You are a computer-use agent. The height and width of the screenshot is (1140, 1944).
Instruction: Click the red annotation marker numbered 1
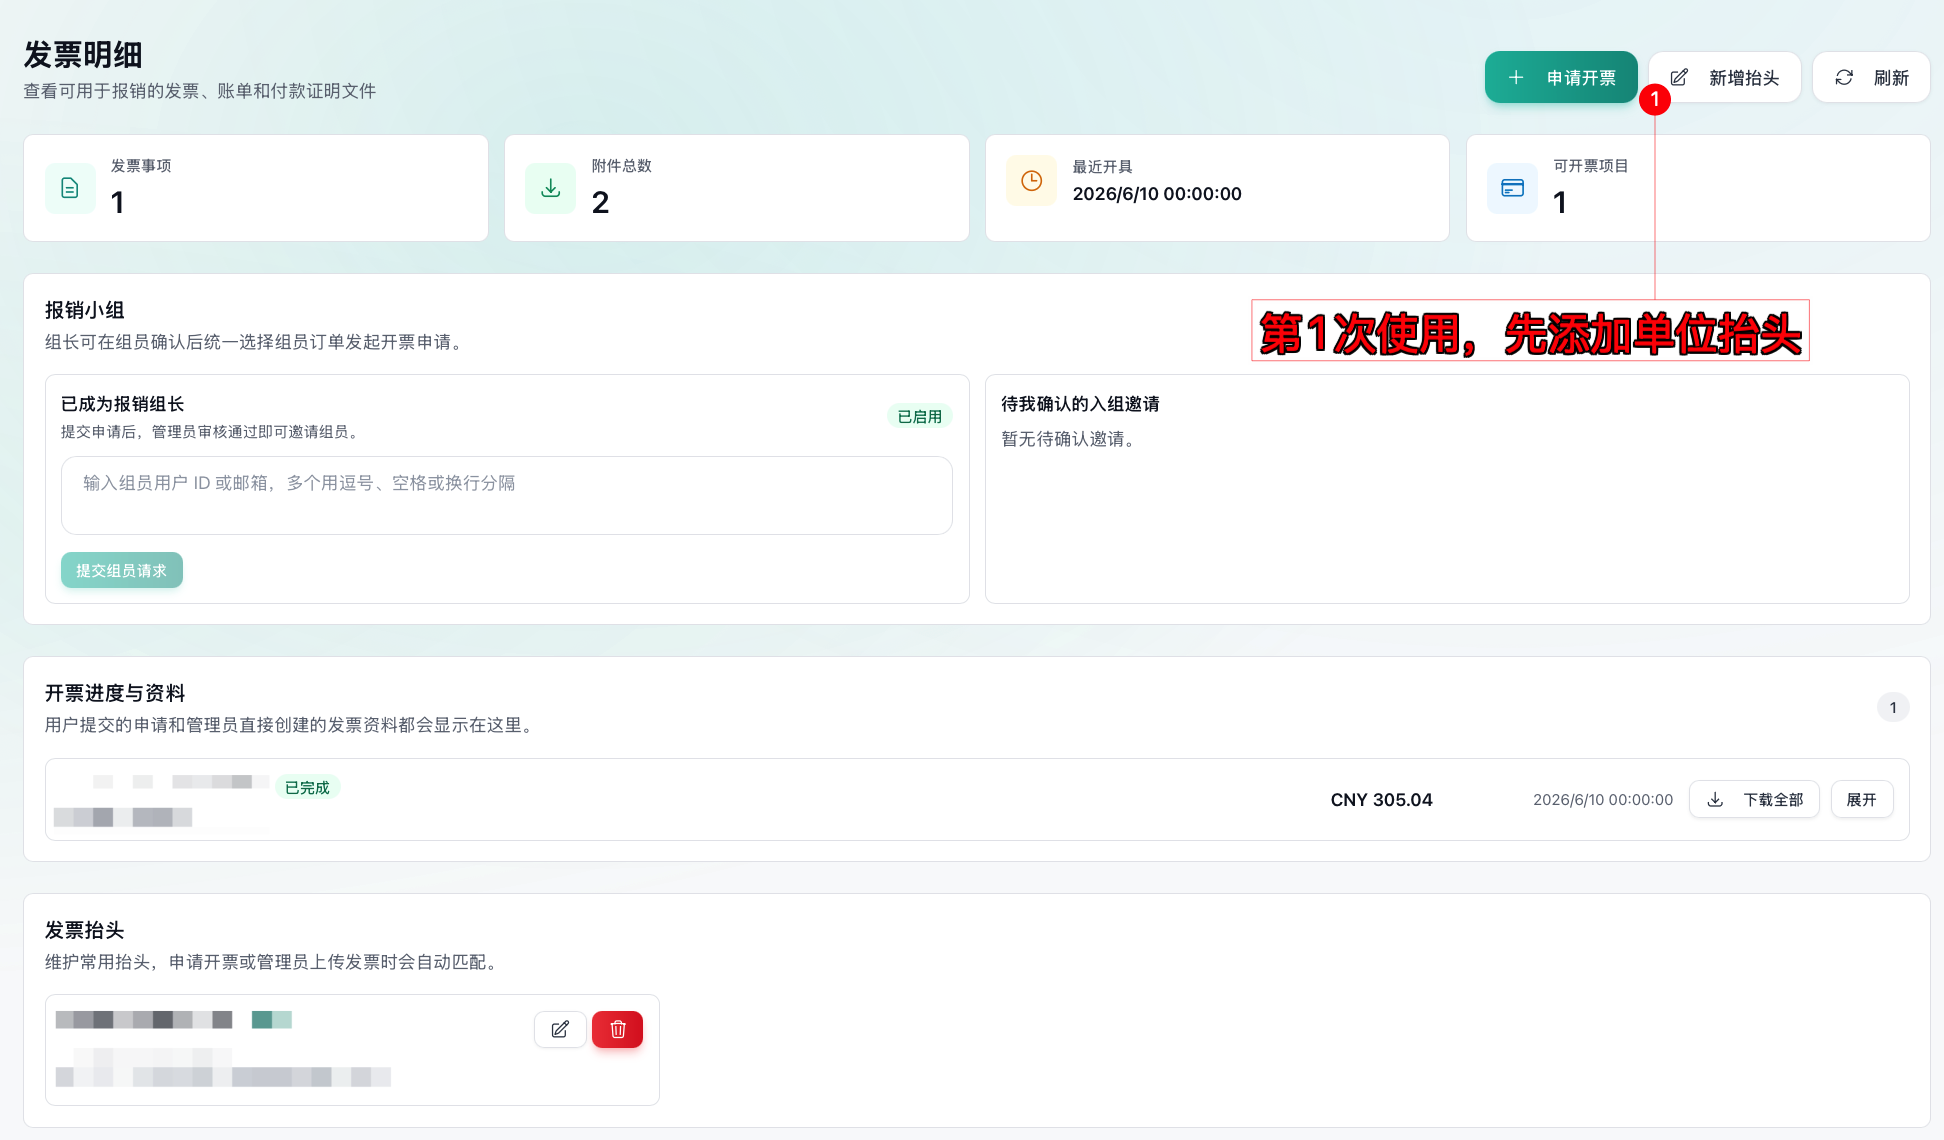[1655, 99]
